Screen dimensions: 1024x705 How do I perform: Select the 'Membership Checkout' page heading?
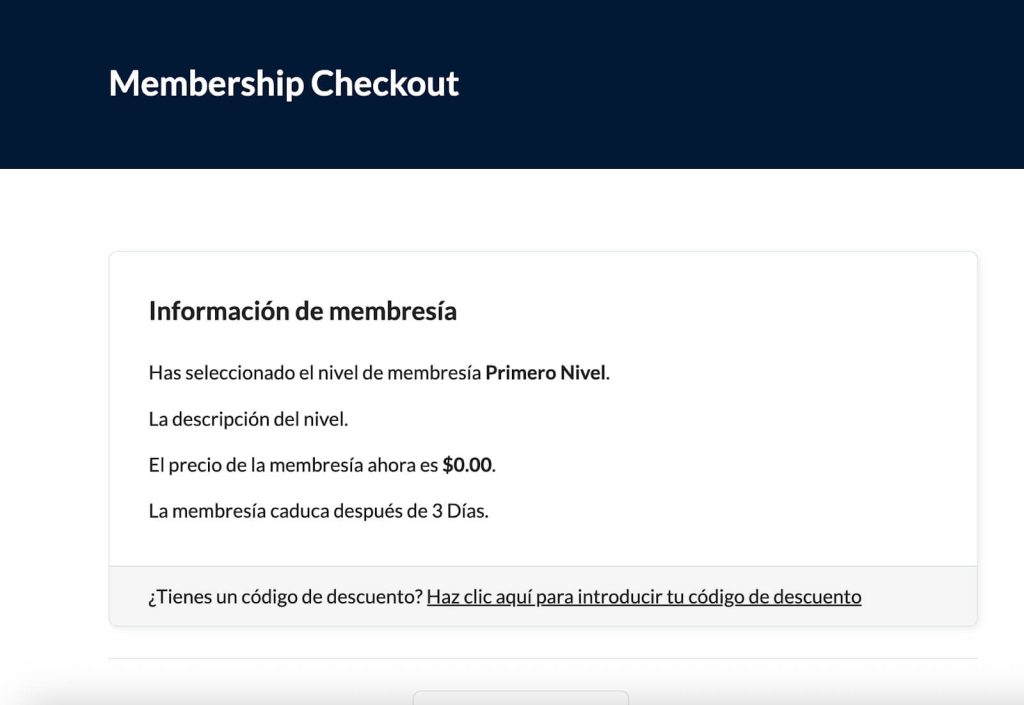click(284, 84)
